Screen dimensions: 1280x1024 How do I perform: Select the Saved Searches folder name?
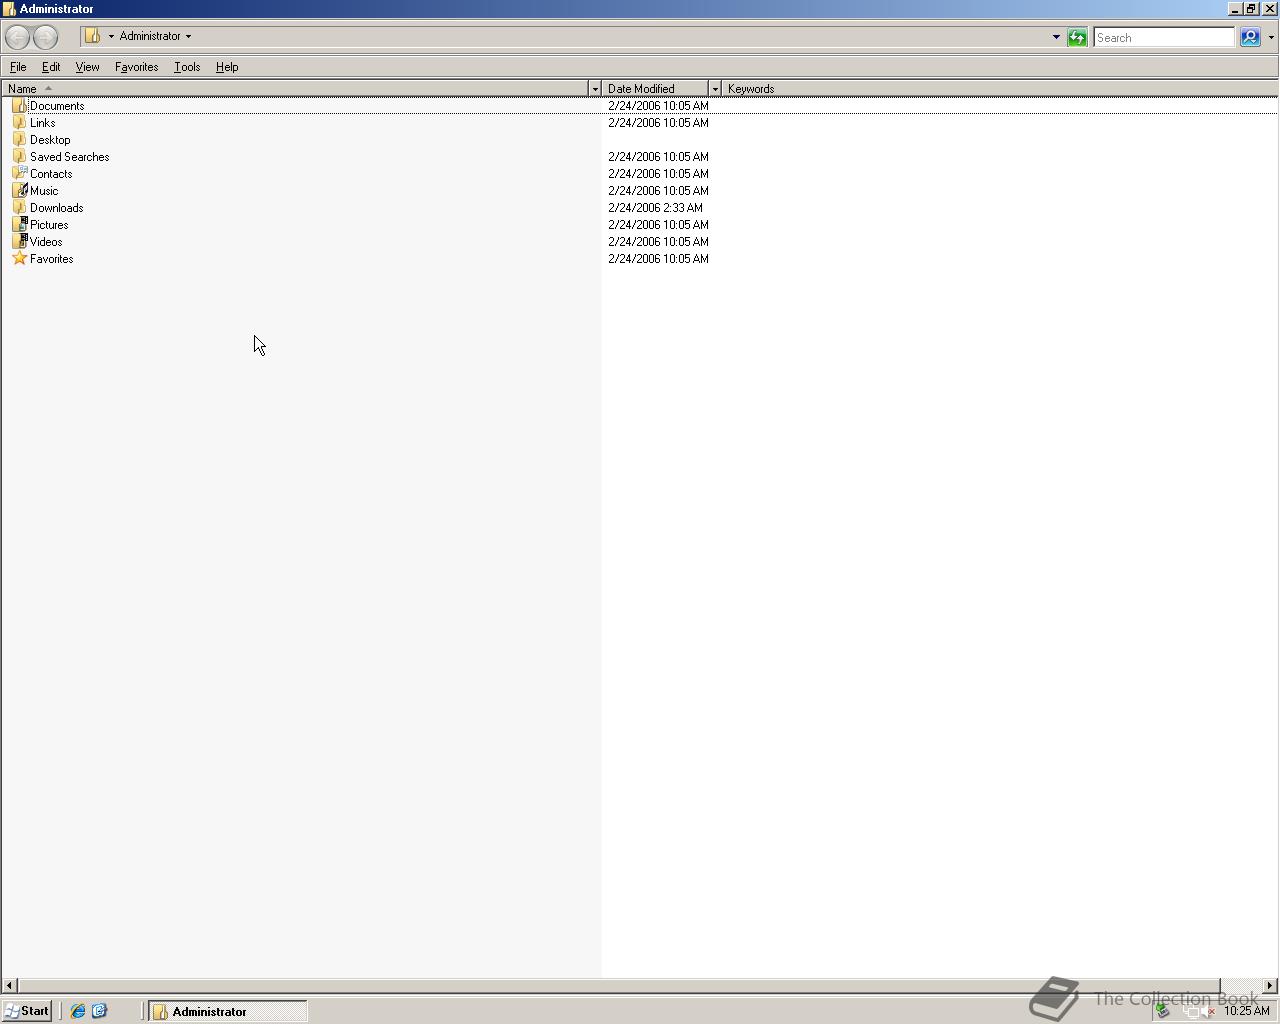click(69, 157)
